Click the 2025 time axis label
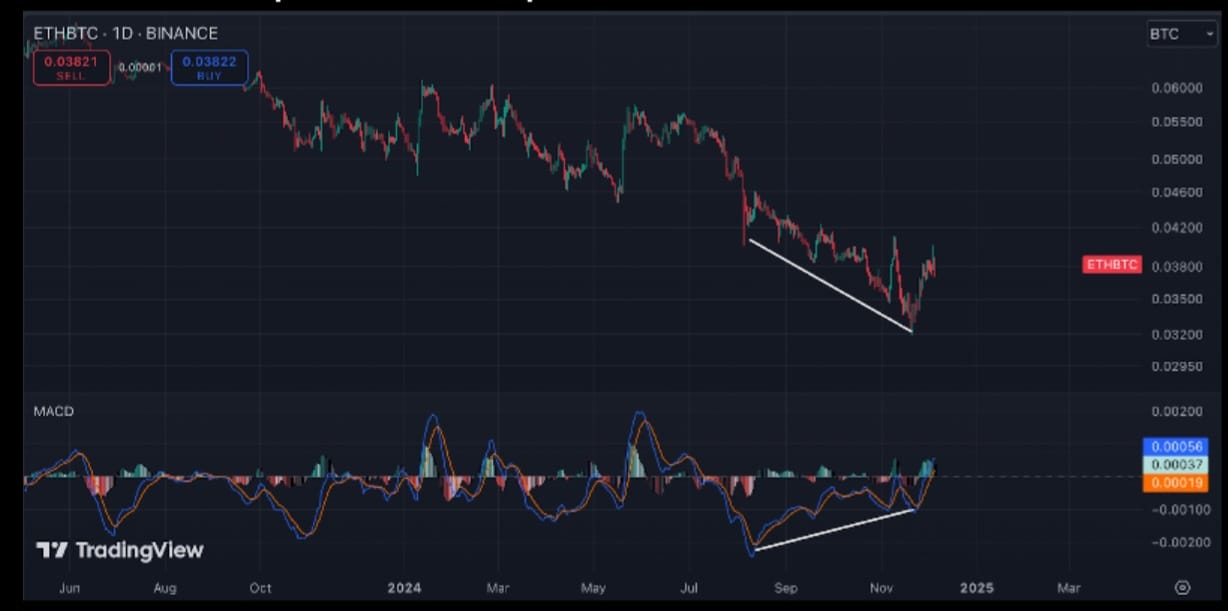The width and height of the screenshot is (1228, 611). (977, 587)
